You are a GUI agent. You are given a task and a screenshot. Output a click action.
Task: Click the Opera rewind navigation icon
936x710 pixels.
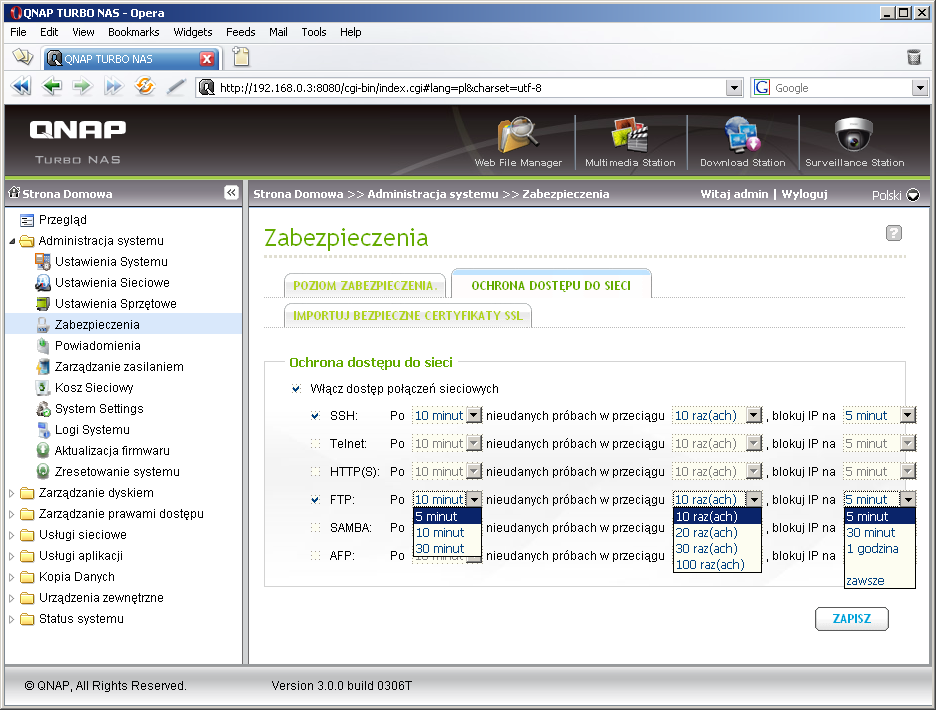21,87
